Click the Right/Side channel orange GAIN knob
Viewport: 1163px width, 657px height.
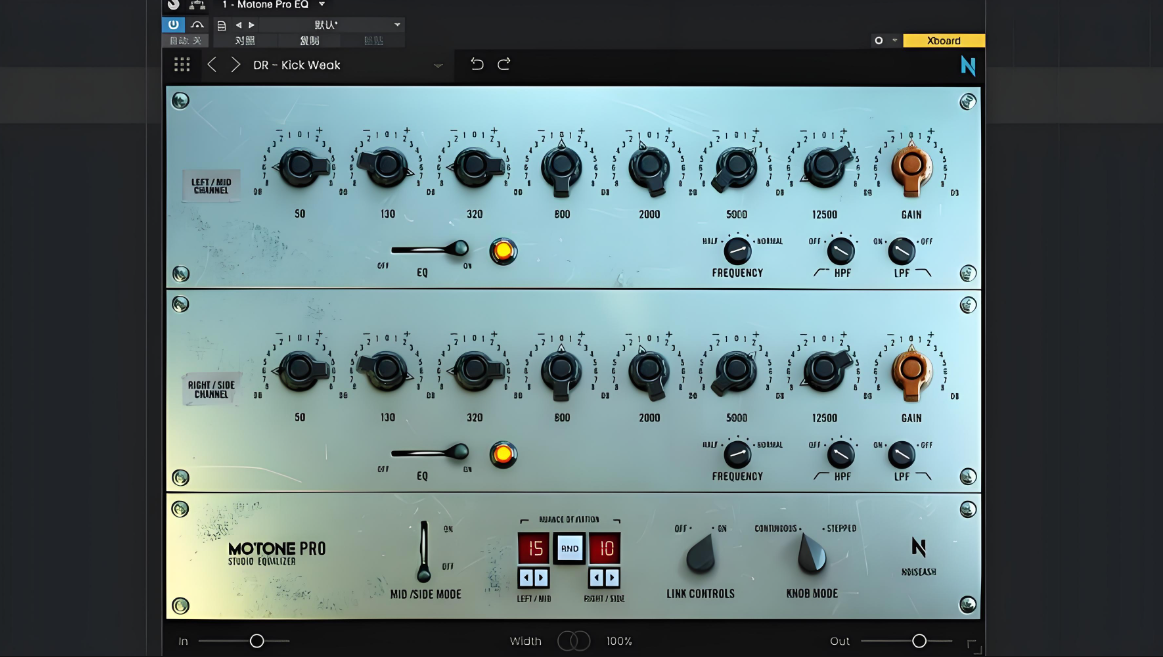[x=912, y=371]
